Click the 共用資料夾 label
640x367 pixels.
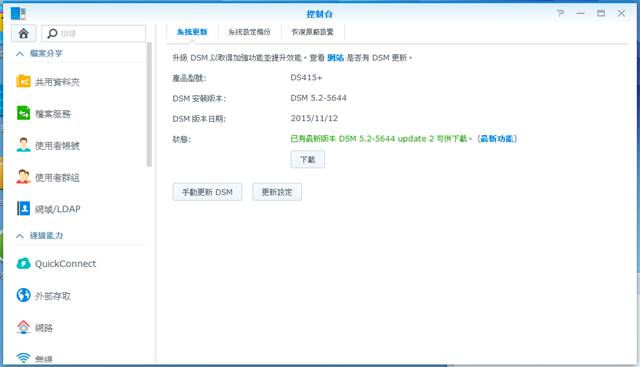click(x=57, y=82)
